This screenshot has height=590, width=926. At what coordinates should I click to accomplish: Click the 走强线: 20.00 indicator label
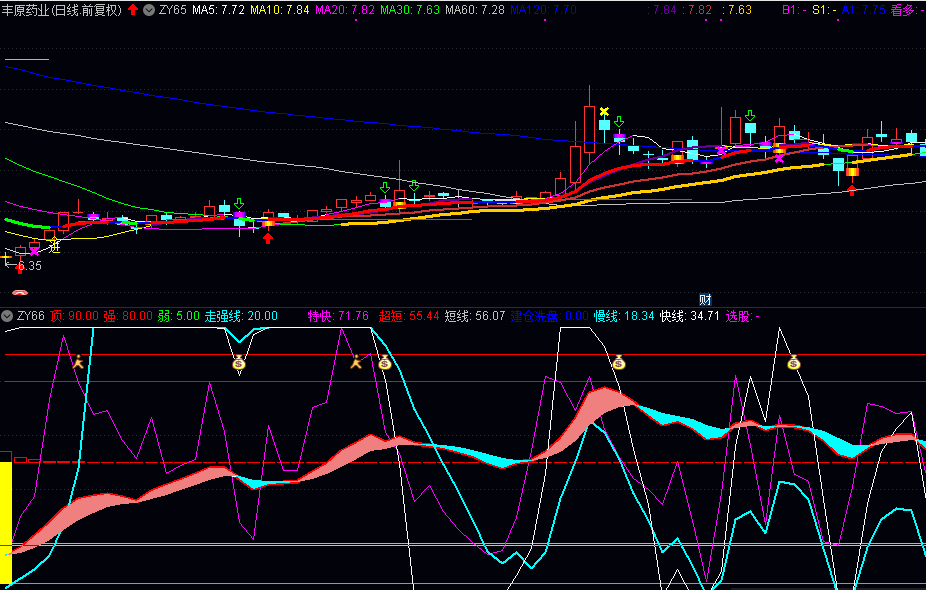(242, 316)
